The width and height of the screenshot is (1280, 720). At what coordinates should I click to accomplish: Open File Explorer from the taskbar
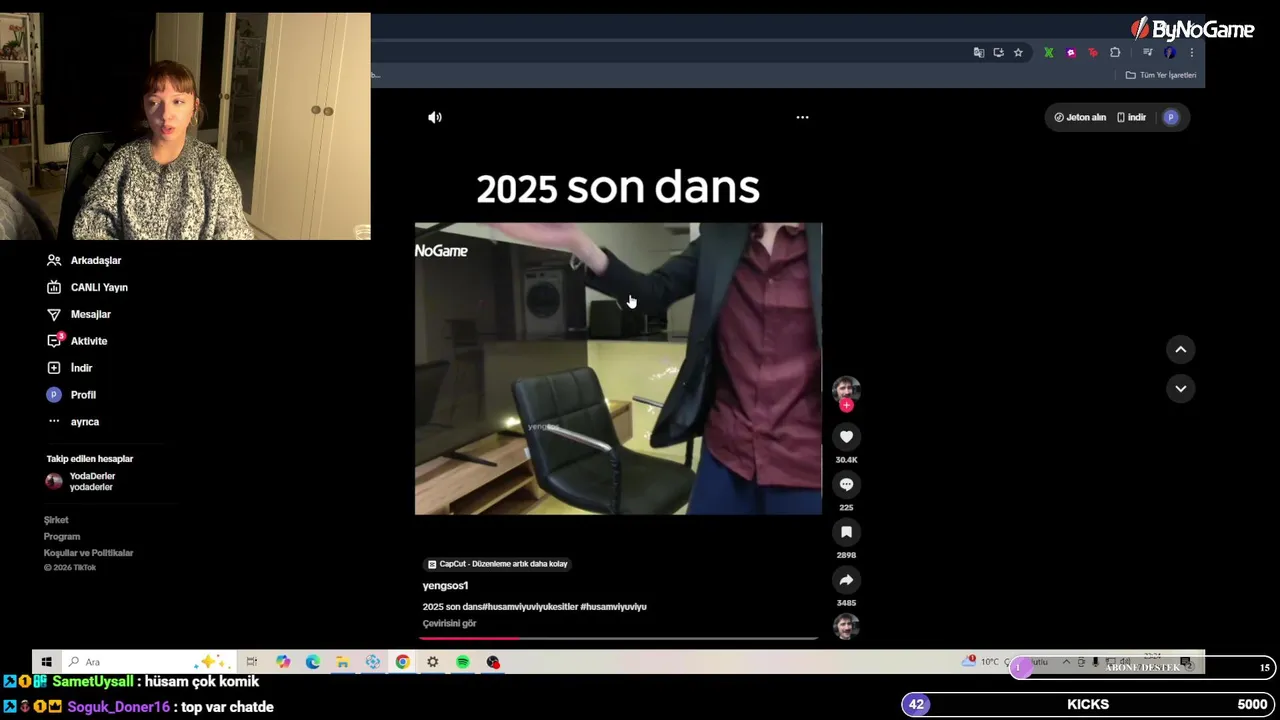click(x=342, y=662)
